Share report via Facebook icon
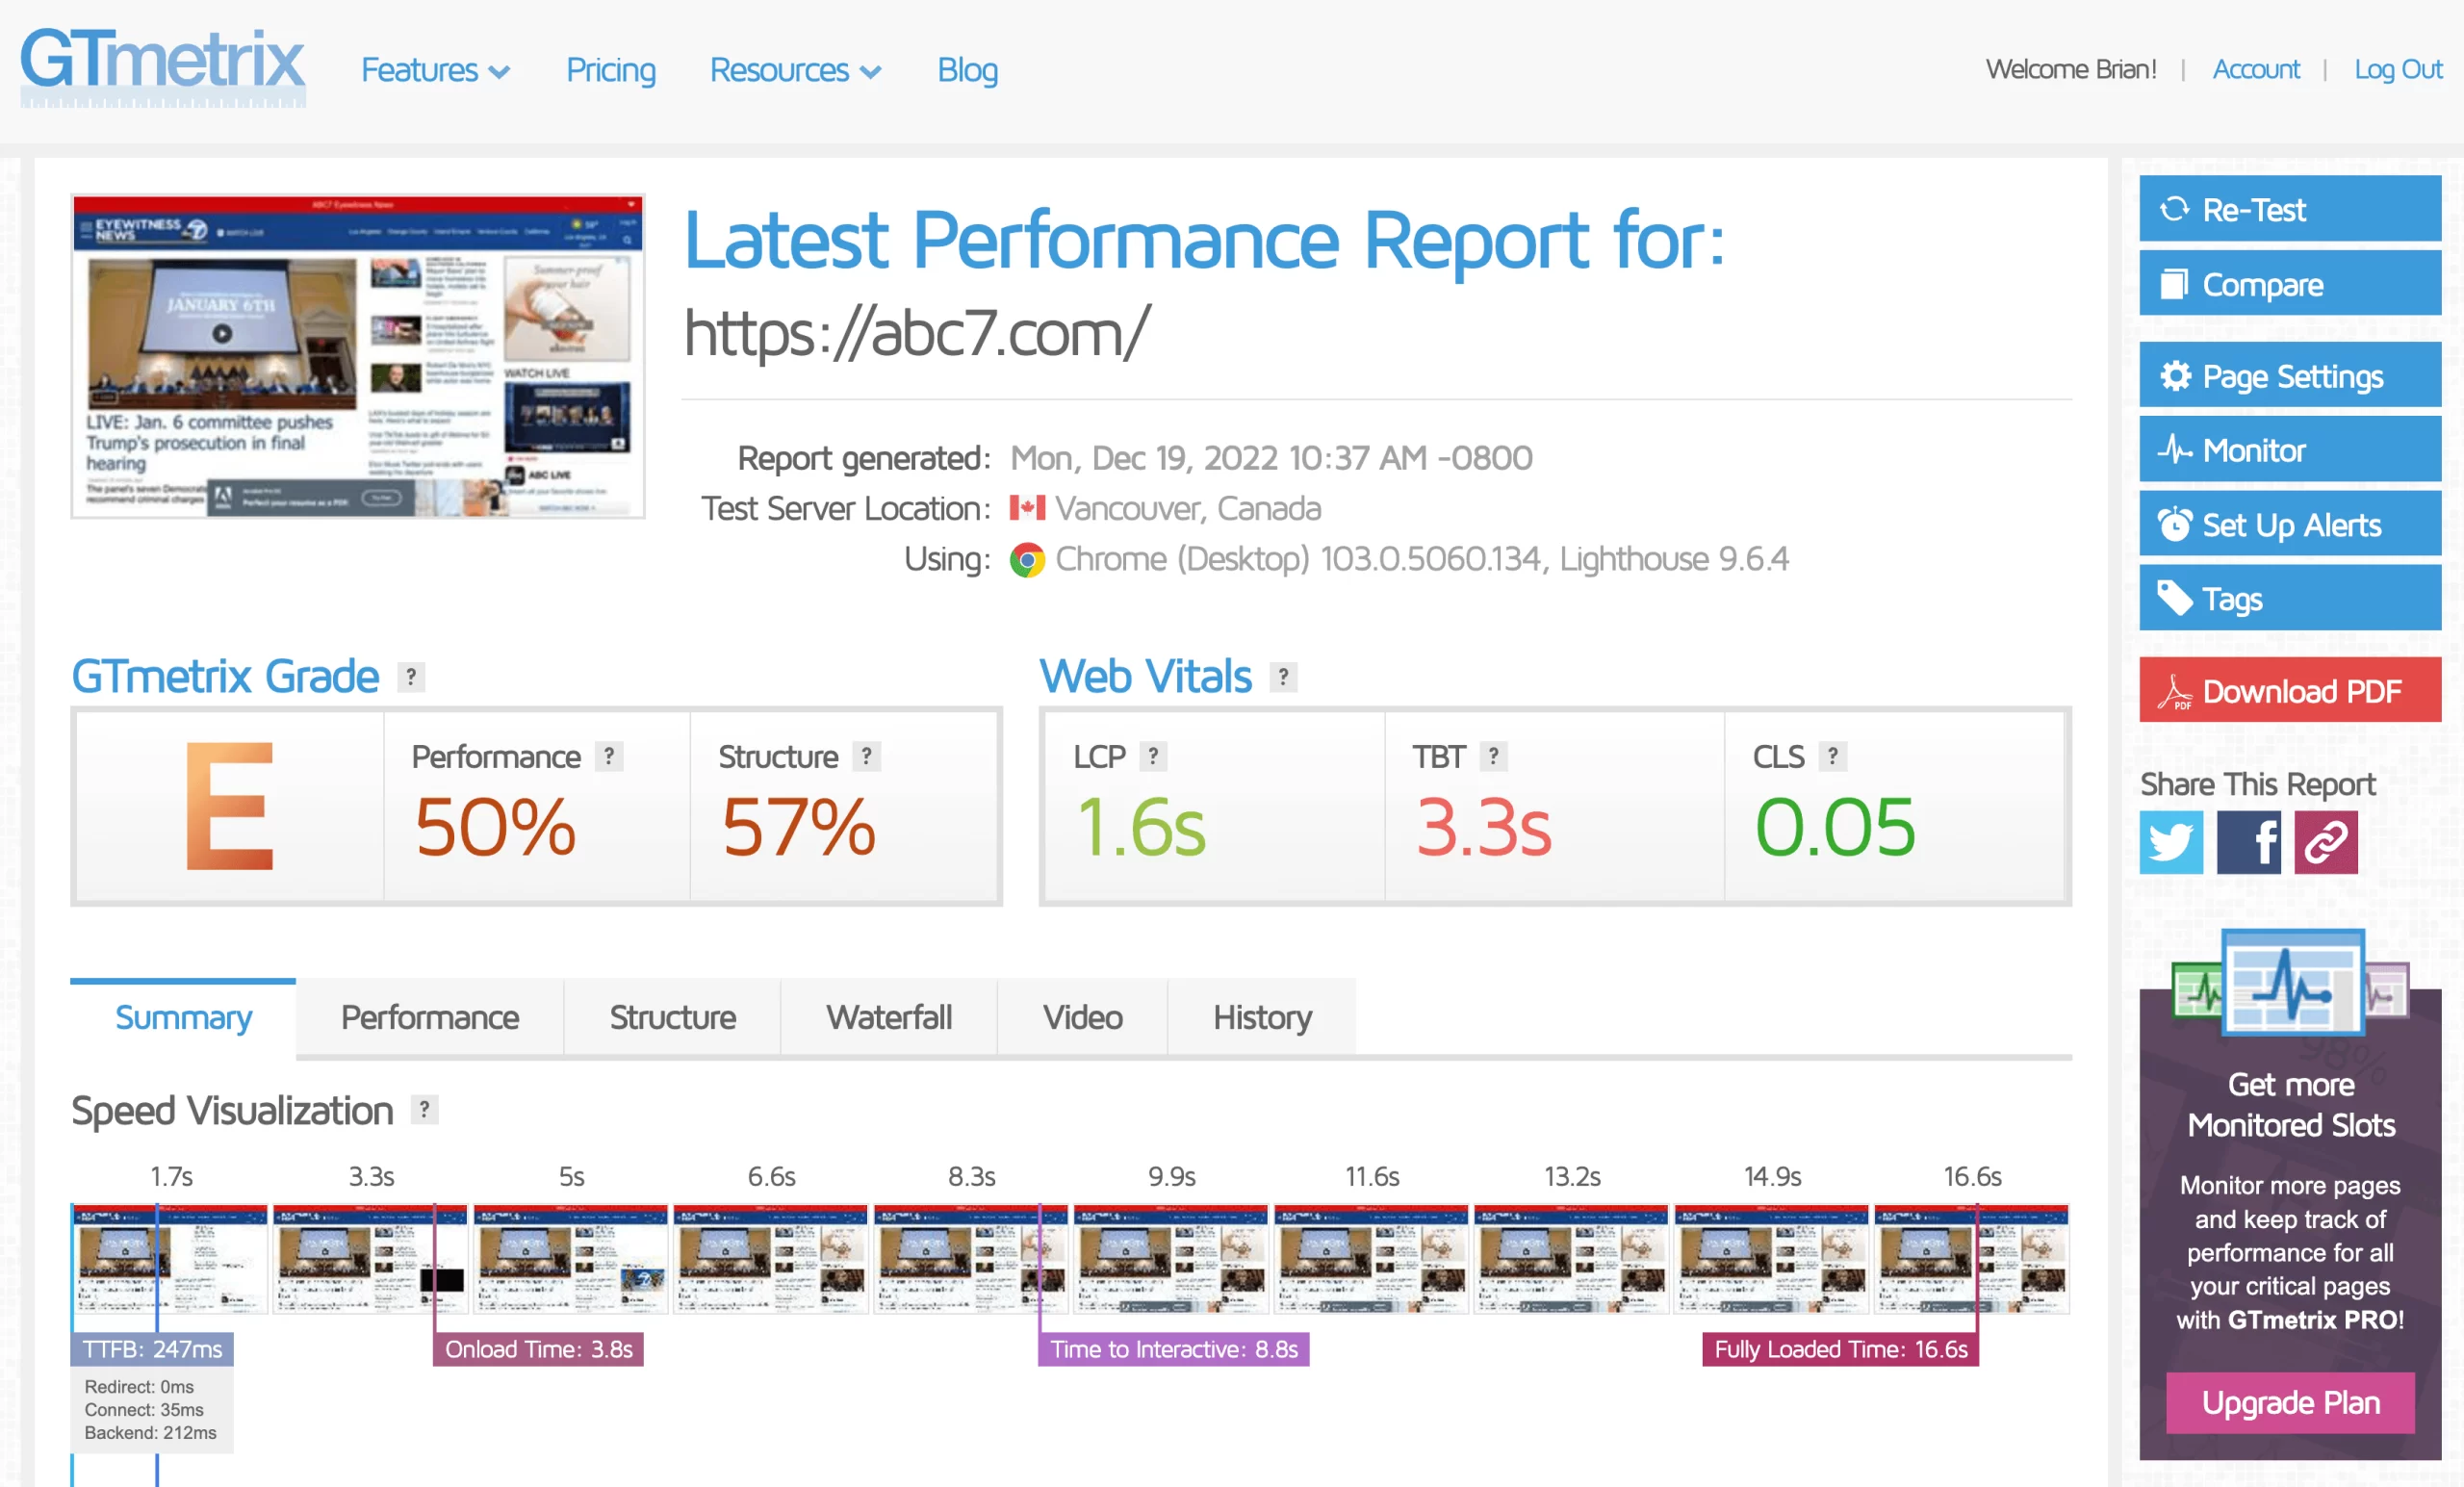The width and height of the screenshot is (2464, 1487). [2248, 842]
